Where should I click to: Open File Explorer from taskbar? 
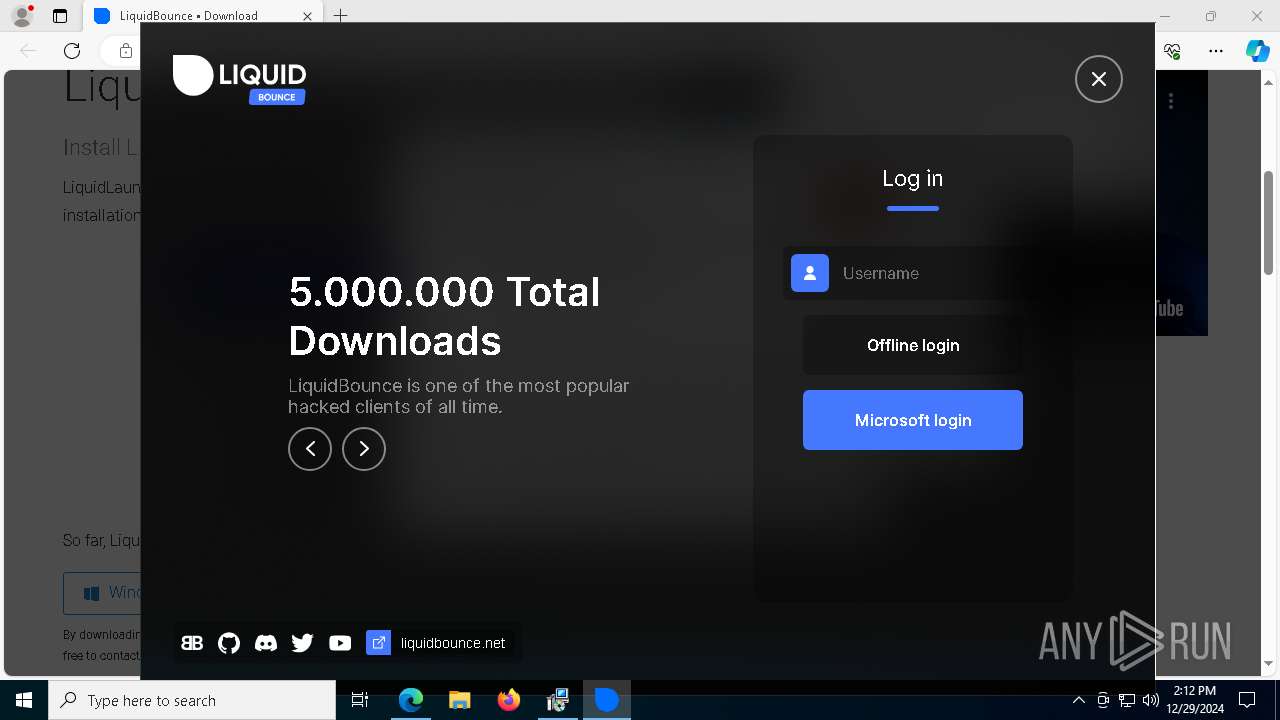click(459, 700)
